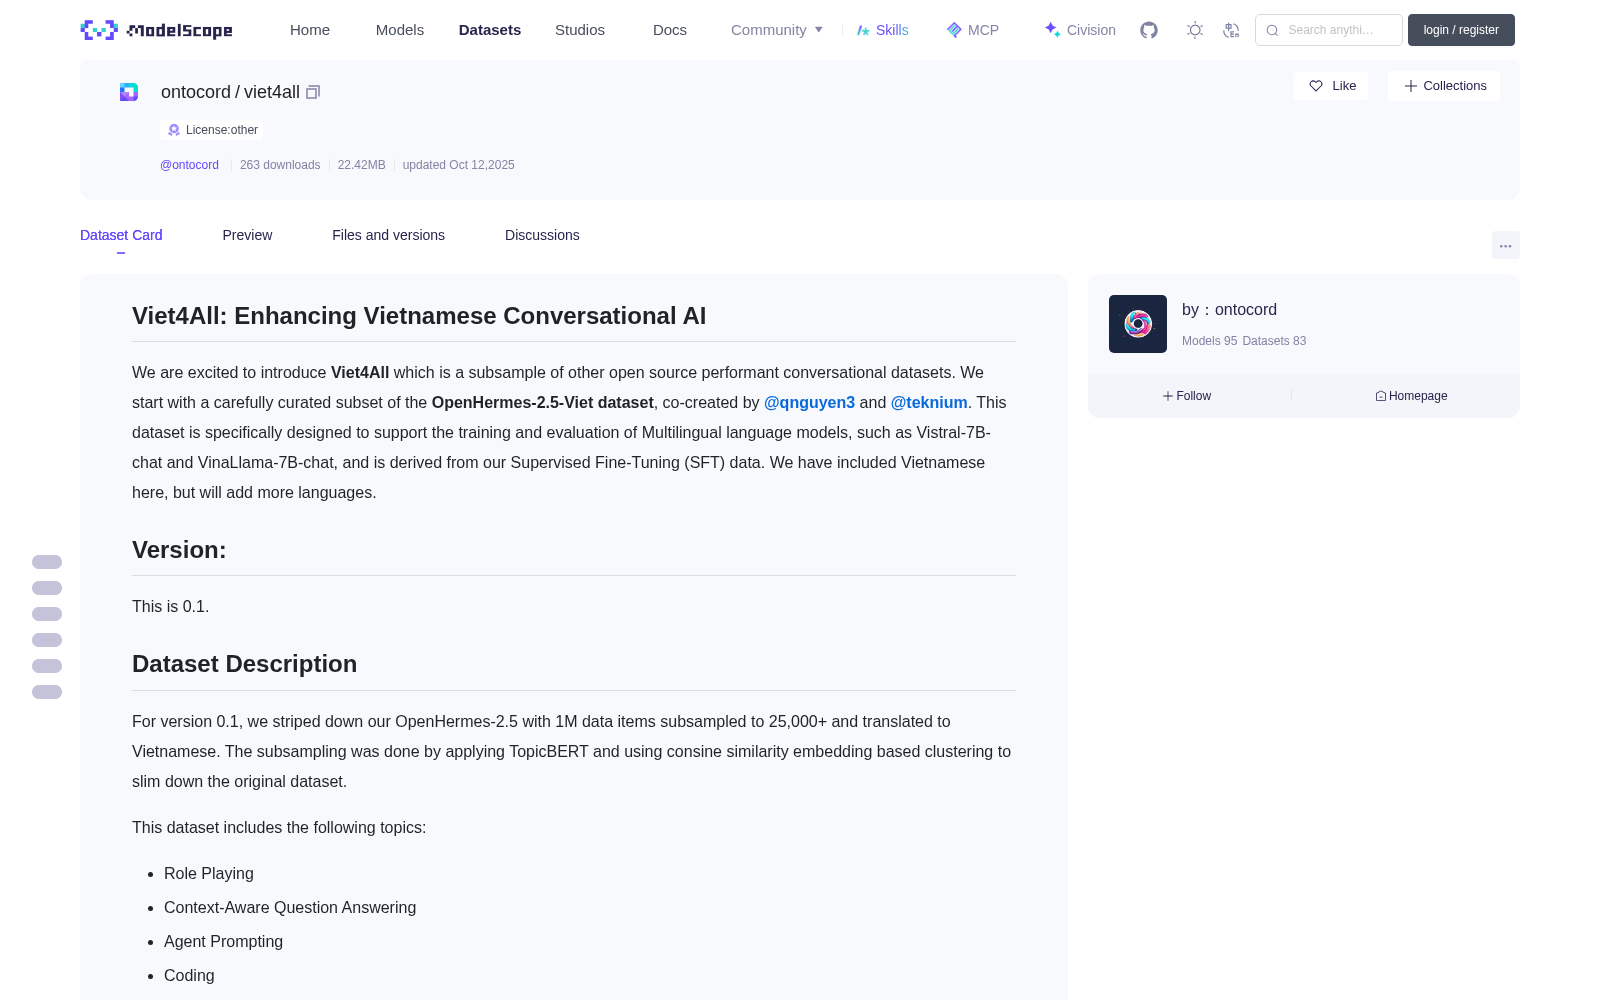
Task: Open the ModelScope logo home link
Action: pos(156,30)
